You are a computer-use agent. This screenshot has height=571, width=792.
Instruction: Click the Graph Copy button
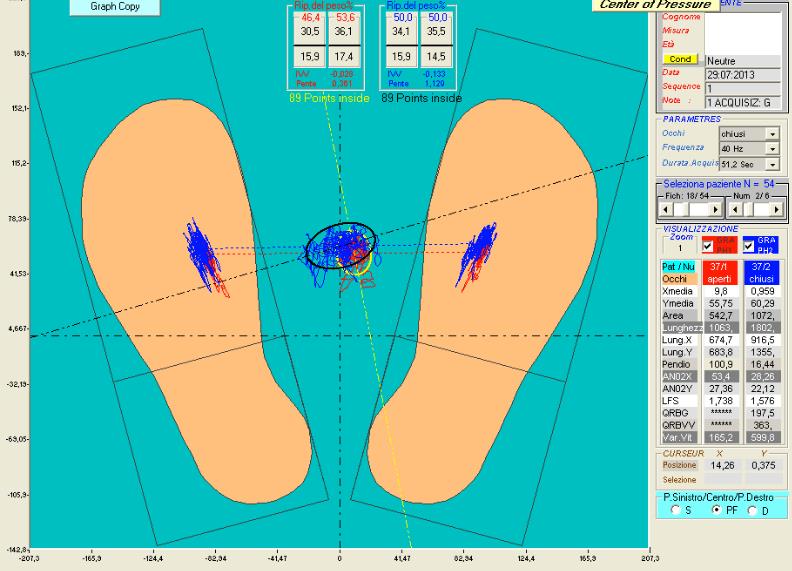(x=115, y=7)
